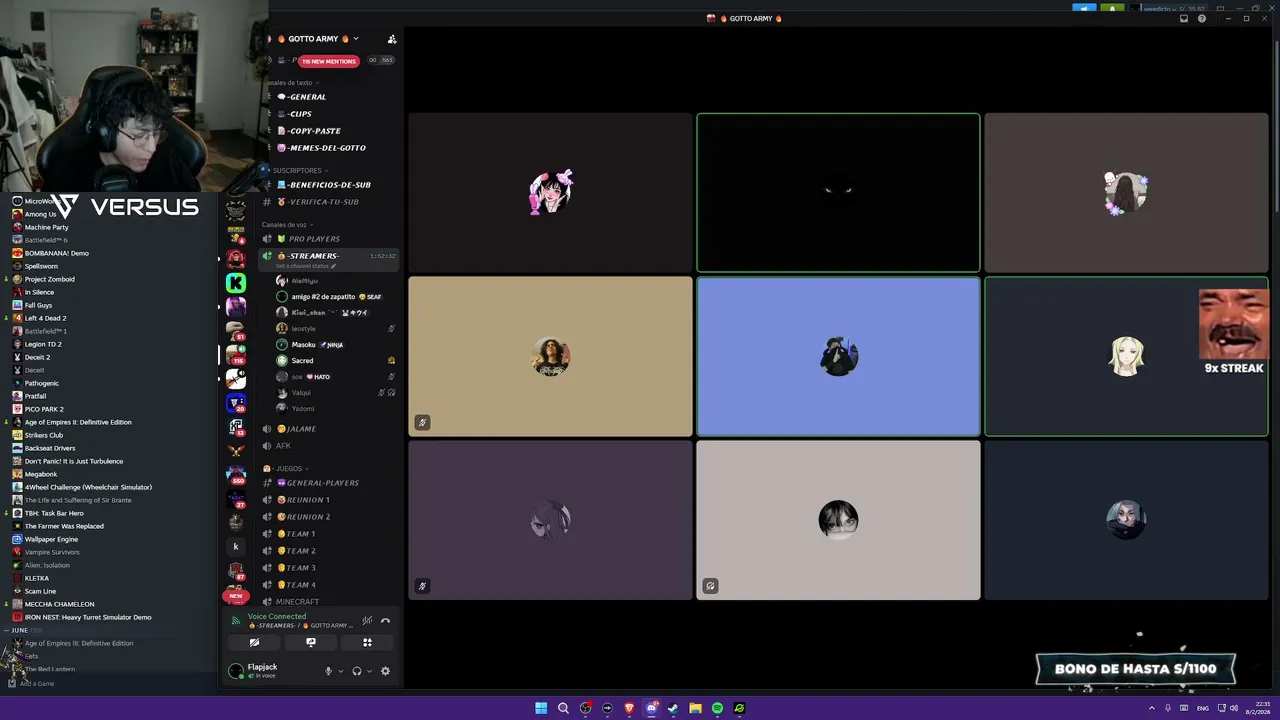Select Wallpaper Engine in game library
Screen dimensions: 1280x720
click(51, 539)
